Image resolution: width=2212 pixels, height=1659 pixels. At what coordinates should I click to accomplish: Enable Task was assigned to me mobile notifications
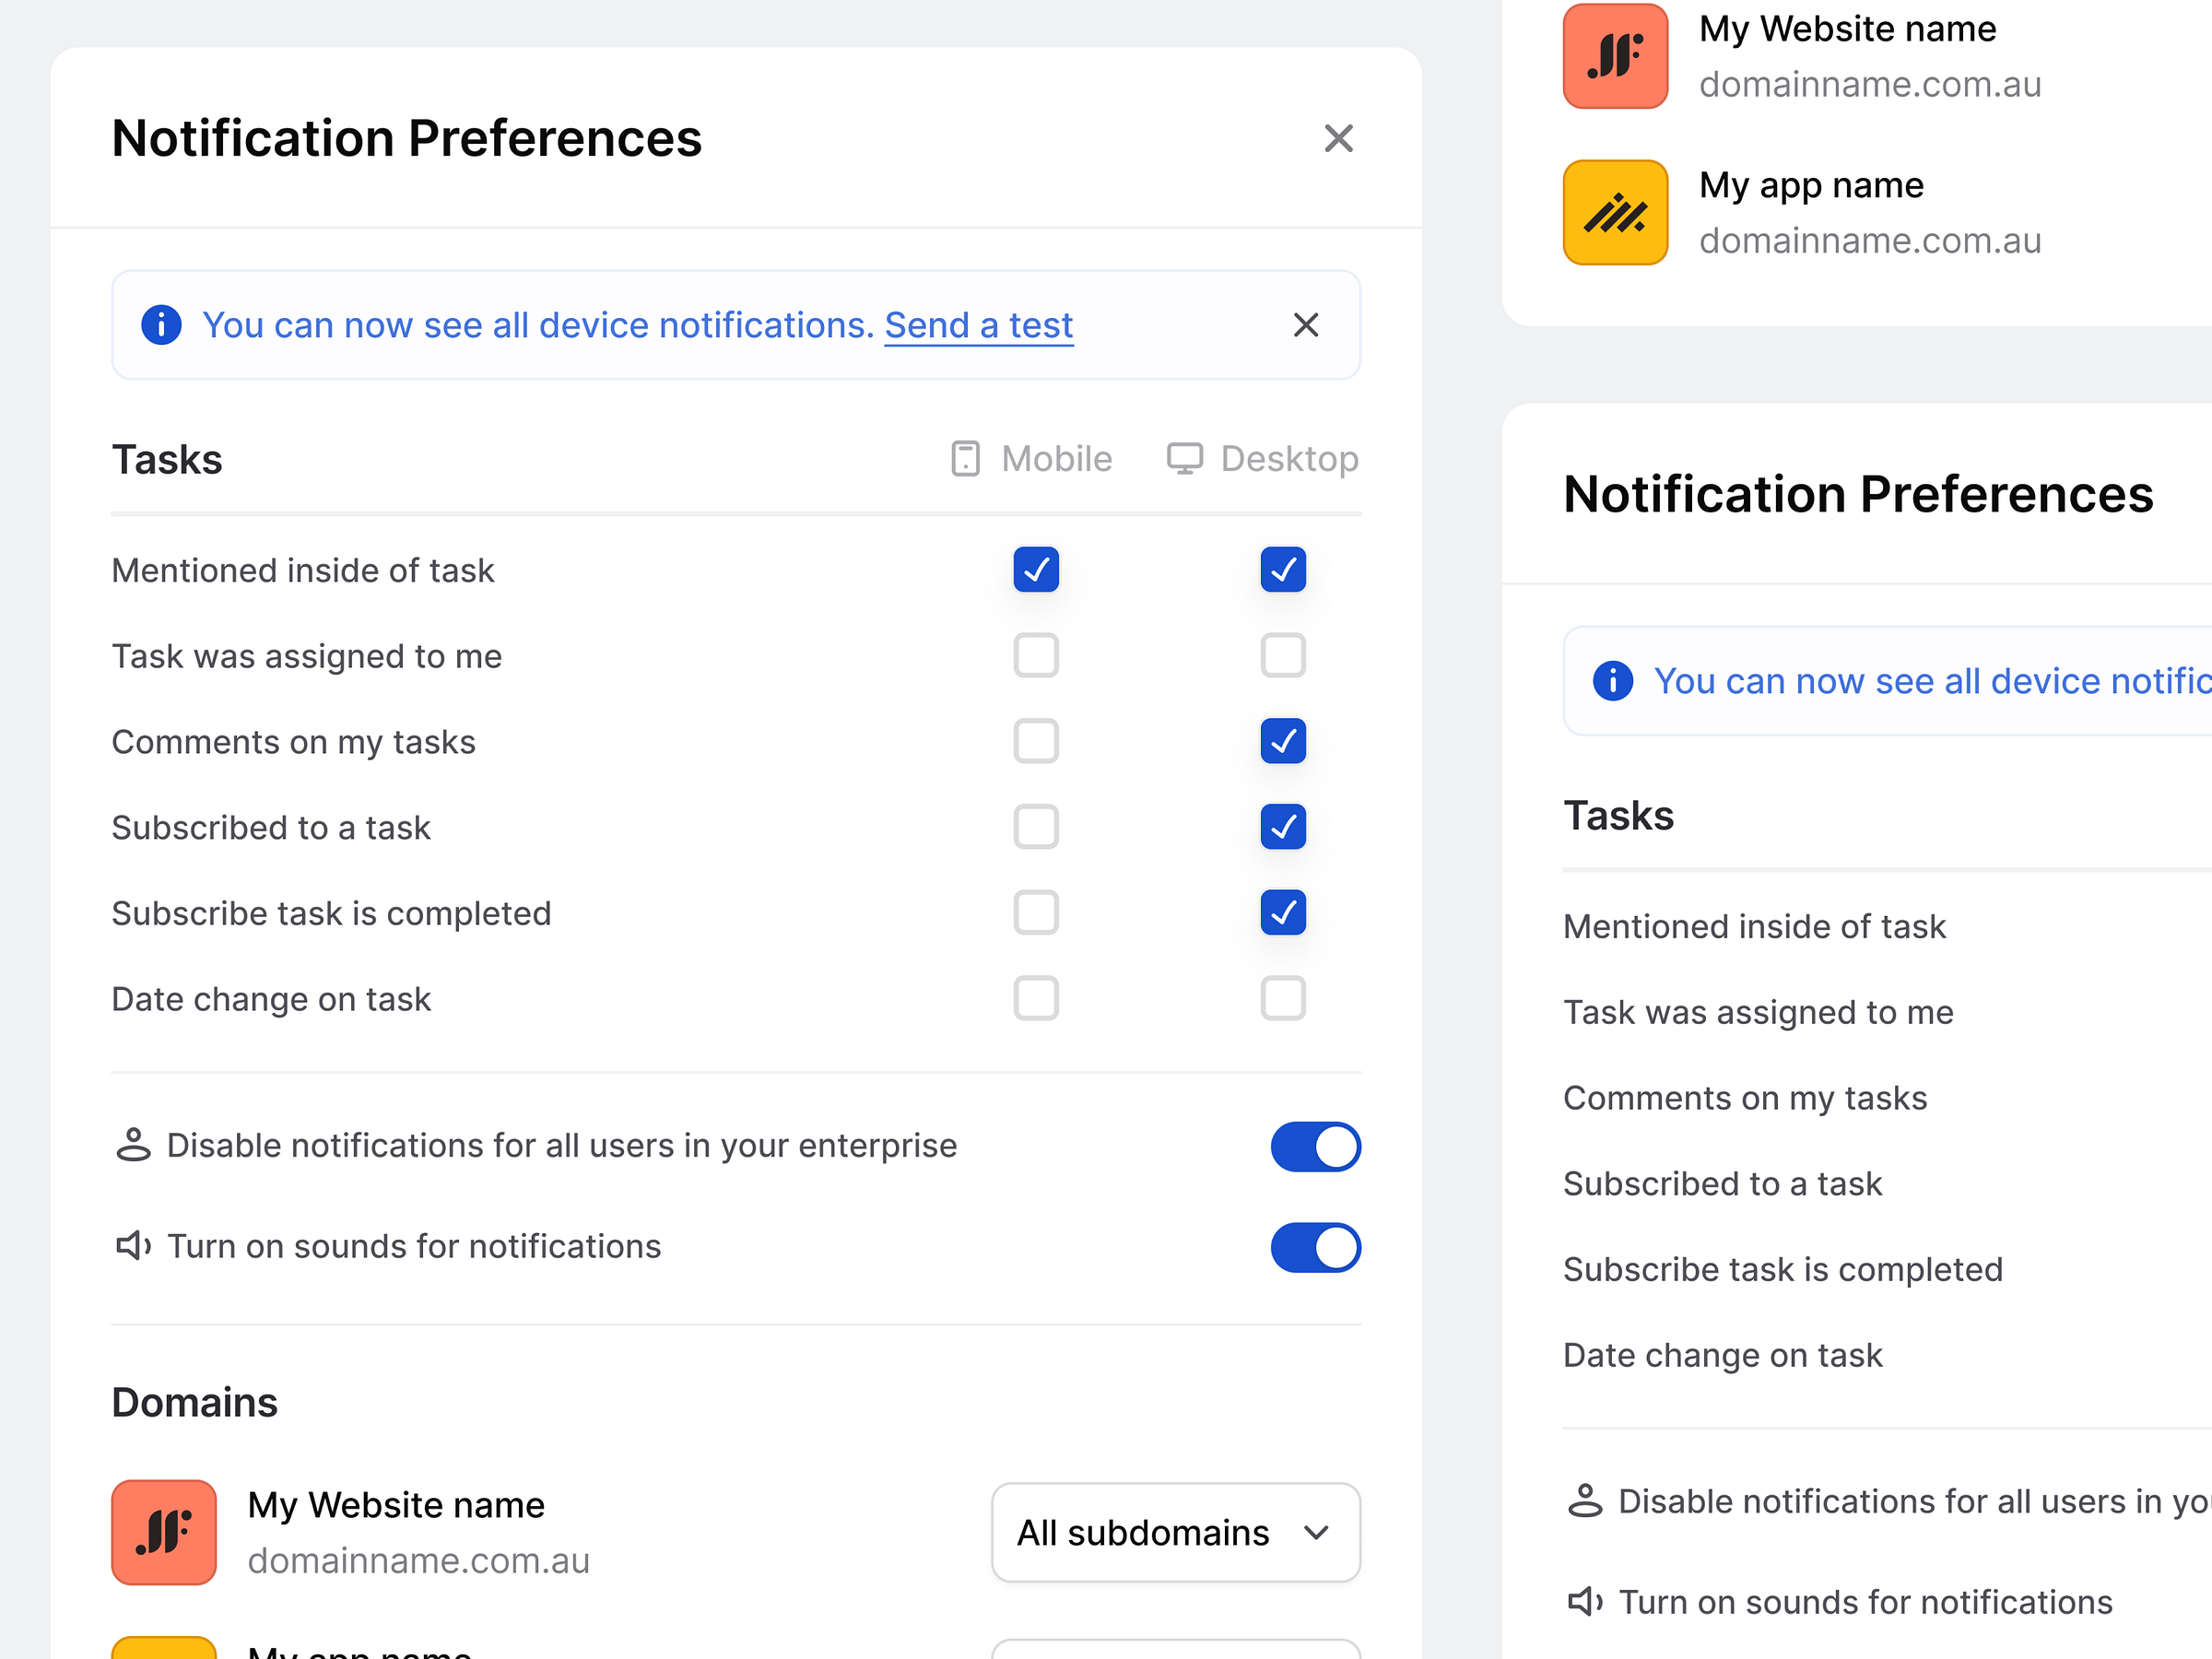coord(1036,656)
